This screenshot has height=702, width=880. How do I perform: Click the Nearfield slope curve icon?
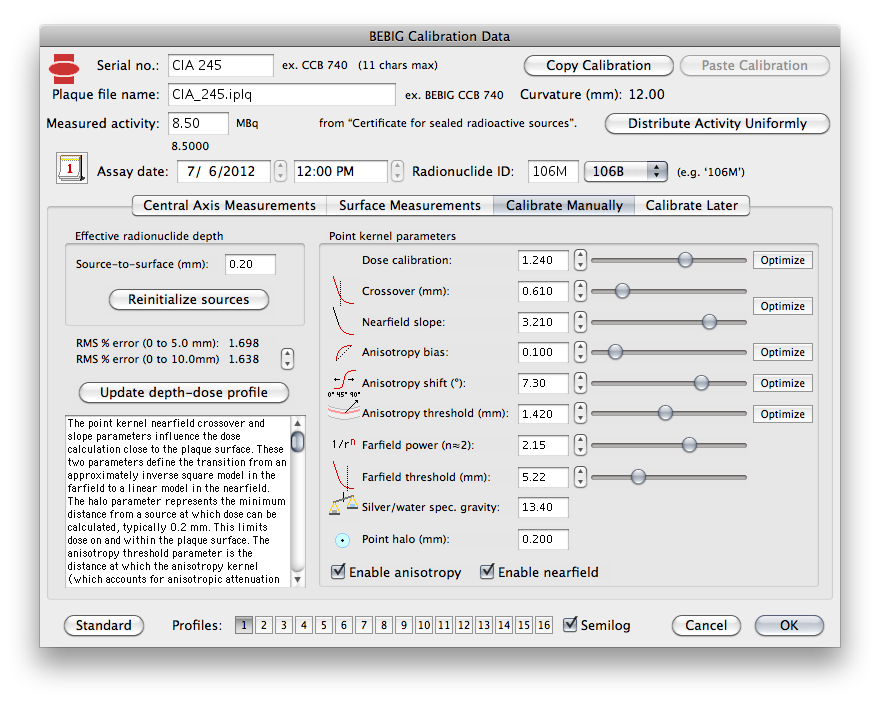pyautogui.click(x=343, y=321)
